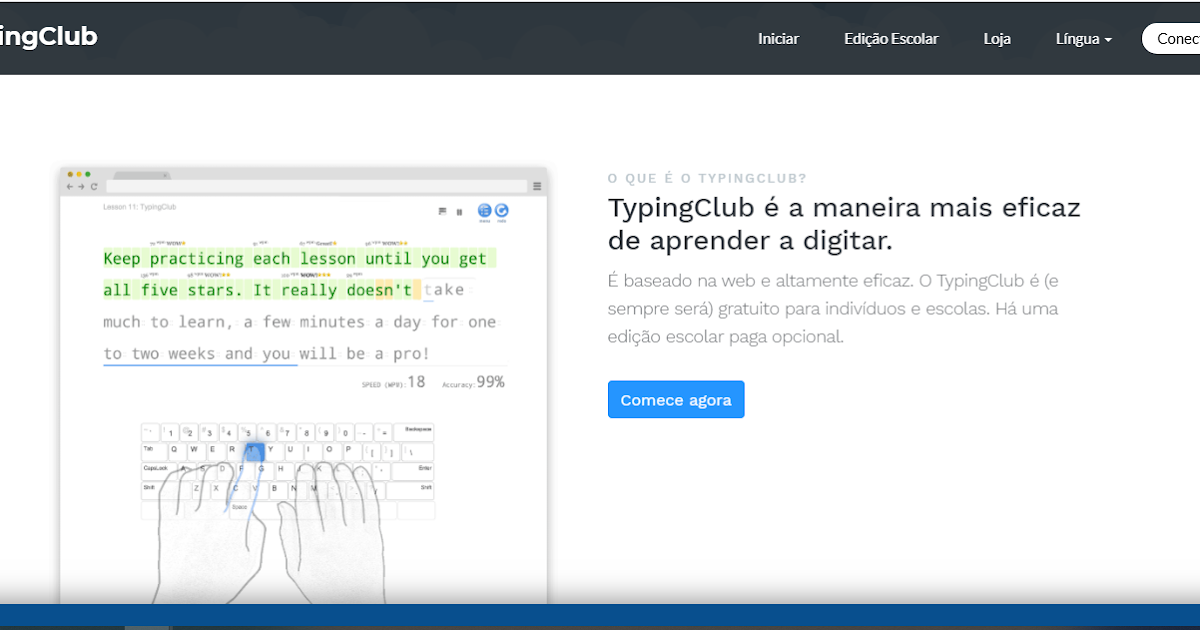
Task: Click the Enter key on the keyboard illustration
Action: click(x=412, y=471)
